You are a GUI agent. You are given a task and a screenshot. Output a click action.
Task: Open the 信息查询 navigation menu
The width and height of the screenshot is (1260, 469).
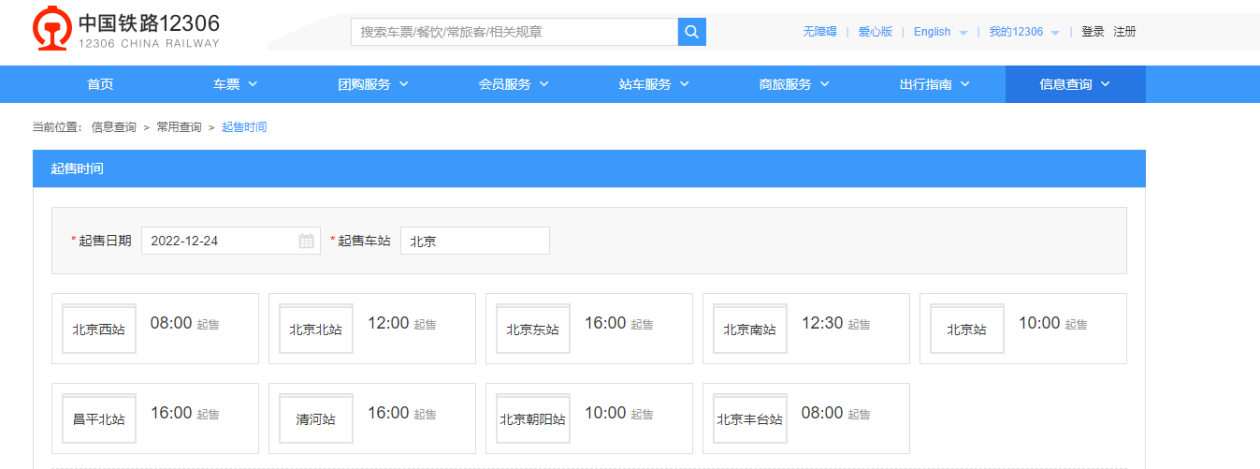pos(1075,84)
